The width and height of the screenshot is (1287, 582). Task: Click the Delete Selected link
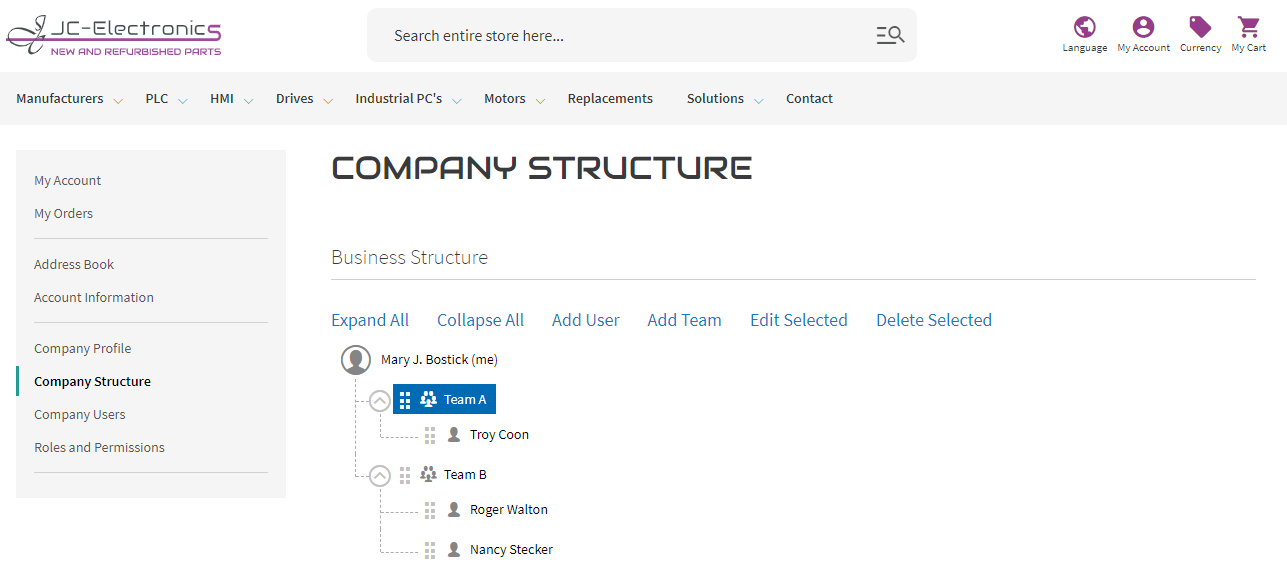click(x=934, y=320)
